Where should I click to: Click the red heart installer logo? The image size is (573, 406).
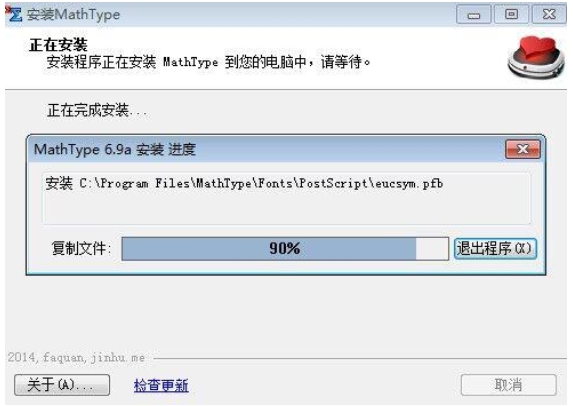click(536, 57)
